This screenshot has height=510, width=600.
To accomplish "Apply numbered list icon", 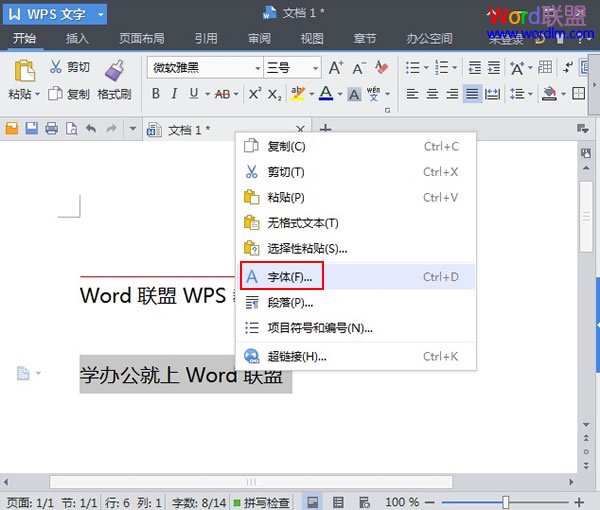I will pos(441,68).
